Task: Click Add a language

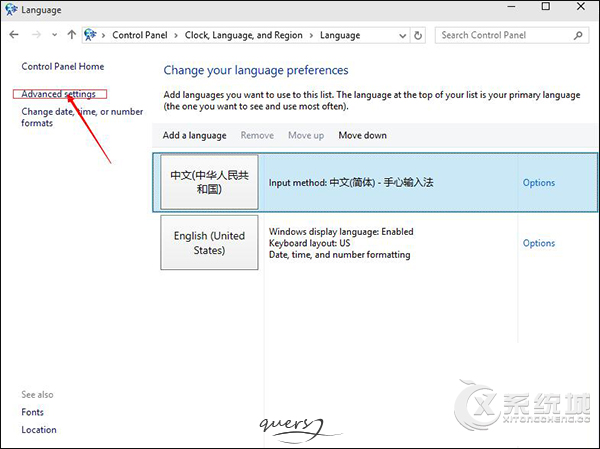Action: coord(194,136)
